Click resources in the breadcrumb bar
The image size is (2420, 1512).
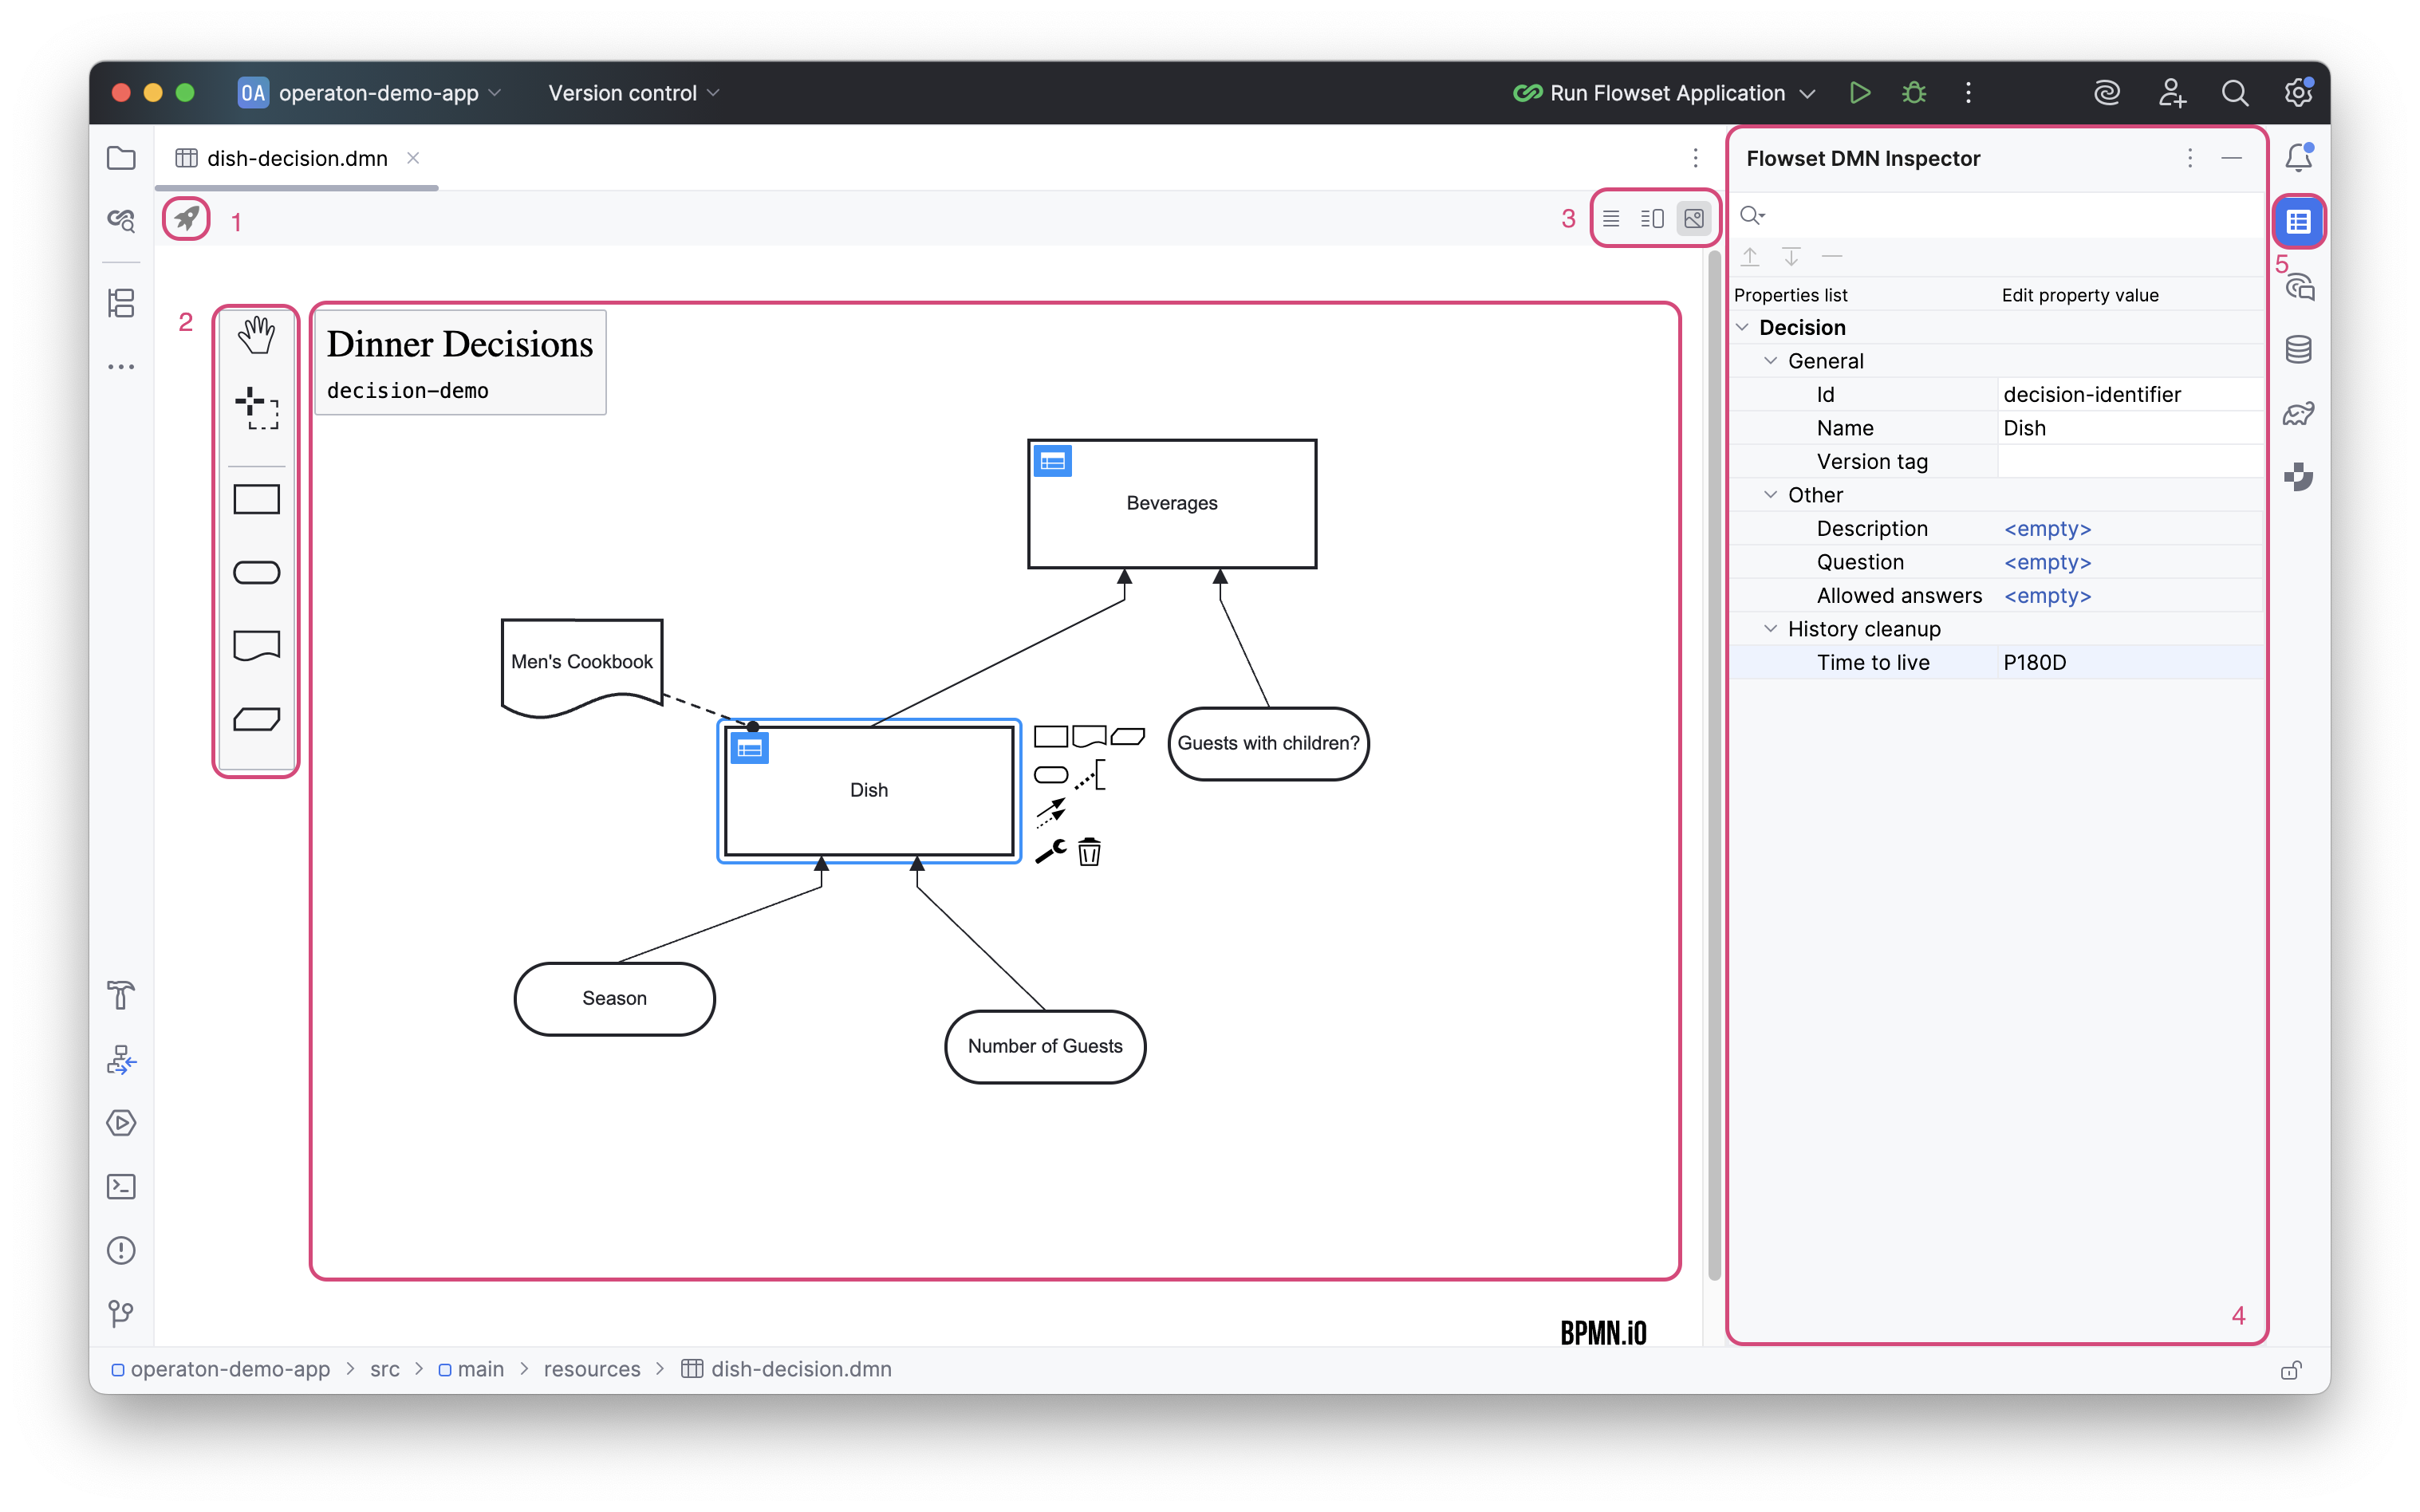tap(591, 1369)
